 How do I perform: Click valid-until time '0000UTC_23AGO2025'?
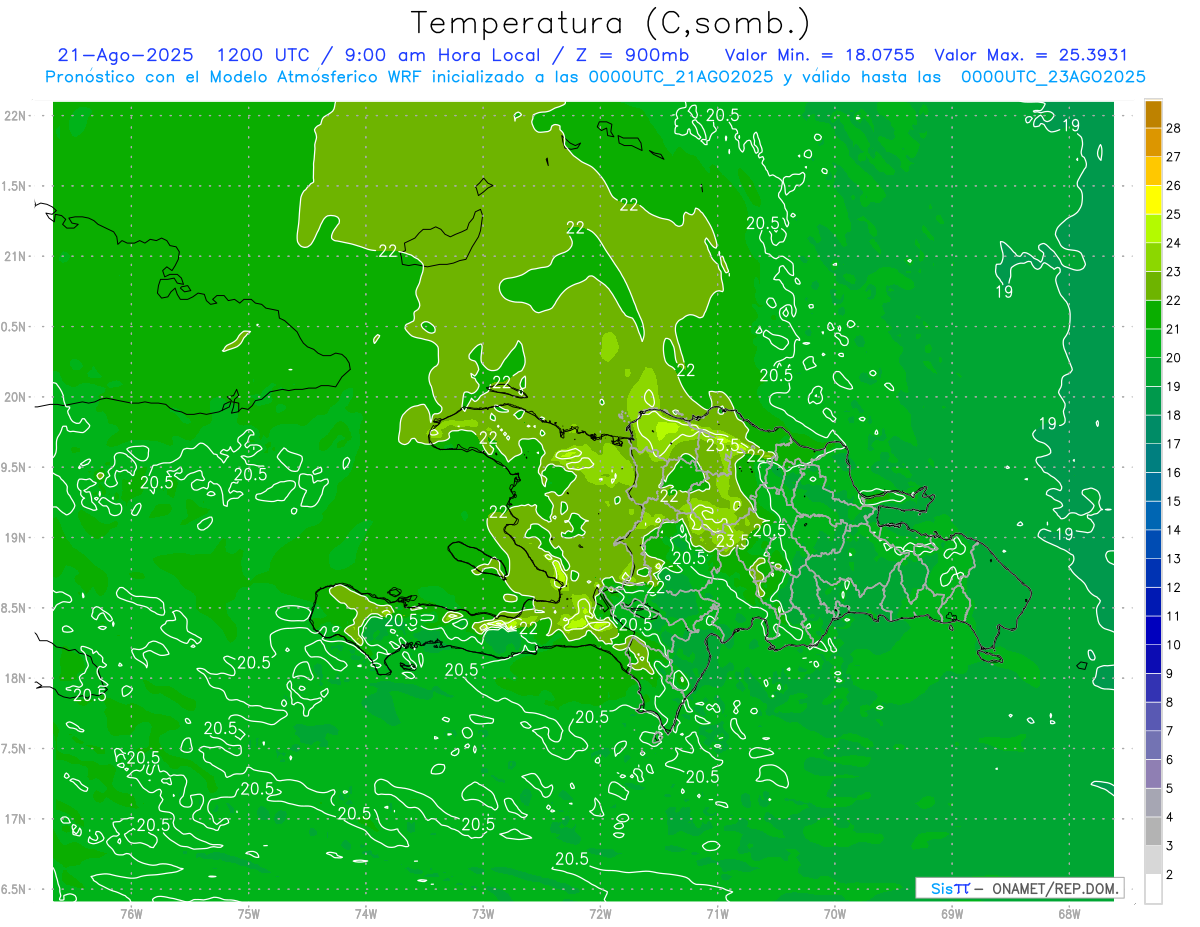click(1053, 77)
